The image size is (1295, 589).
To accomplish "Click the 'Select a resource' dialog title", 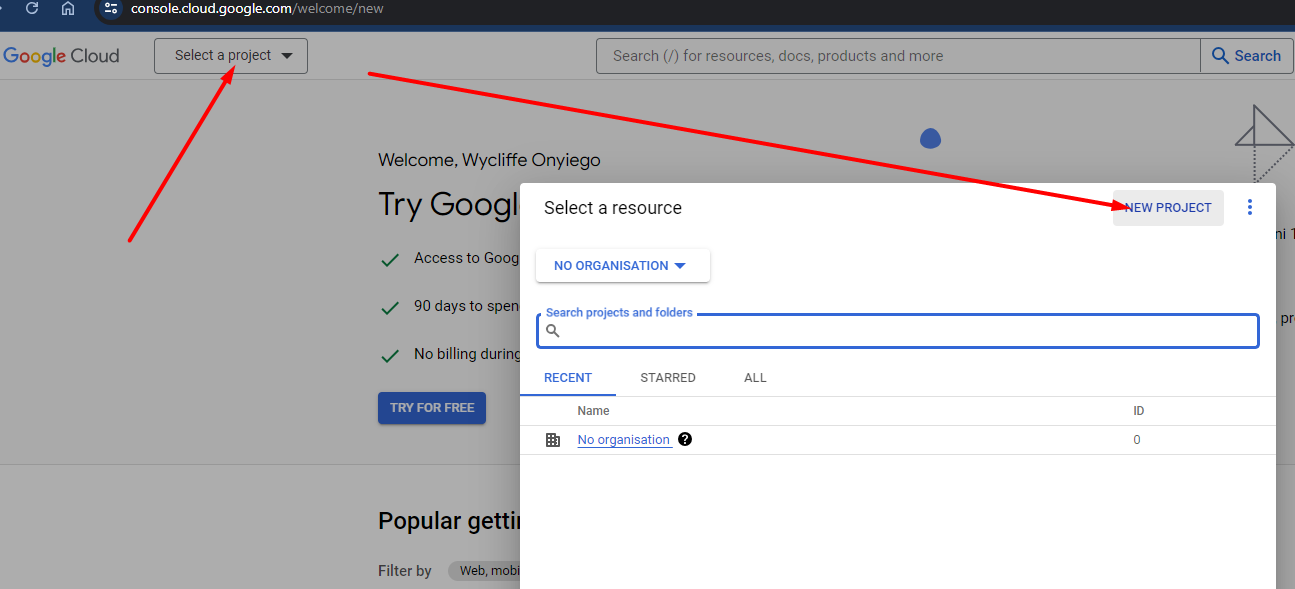I will pos(613,208).
